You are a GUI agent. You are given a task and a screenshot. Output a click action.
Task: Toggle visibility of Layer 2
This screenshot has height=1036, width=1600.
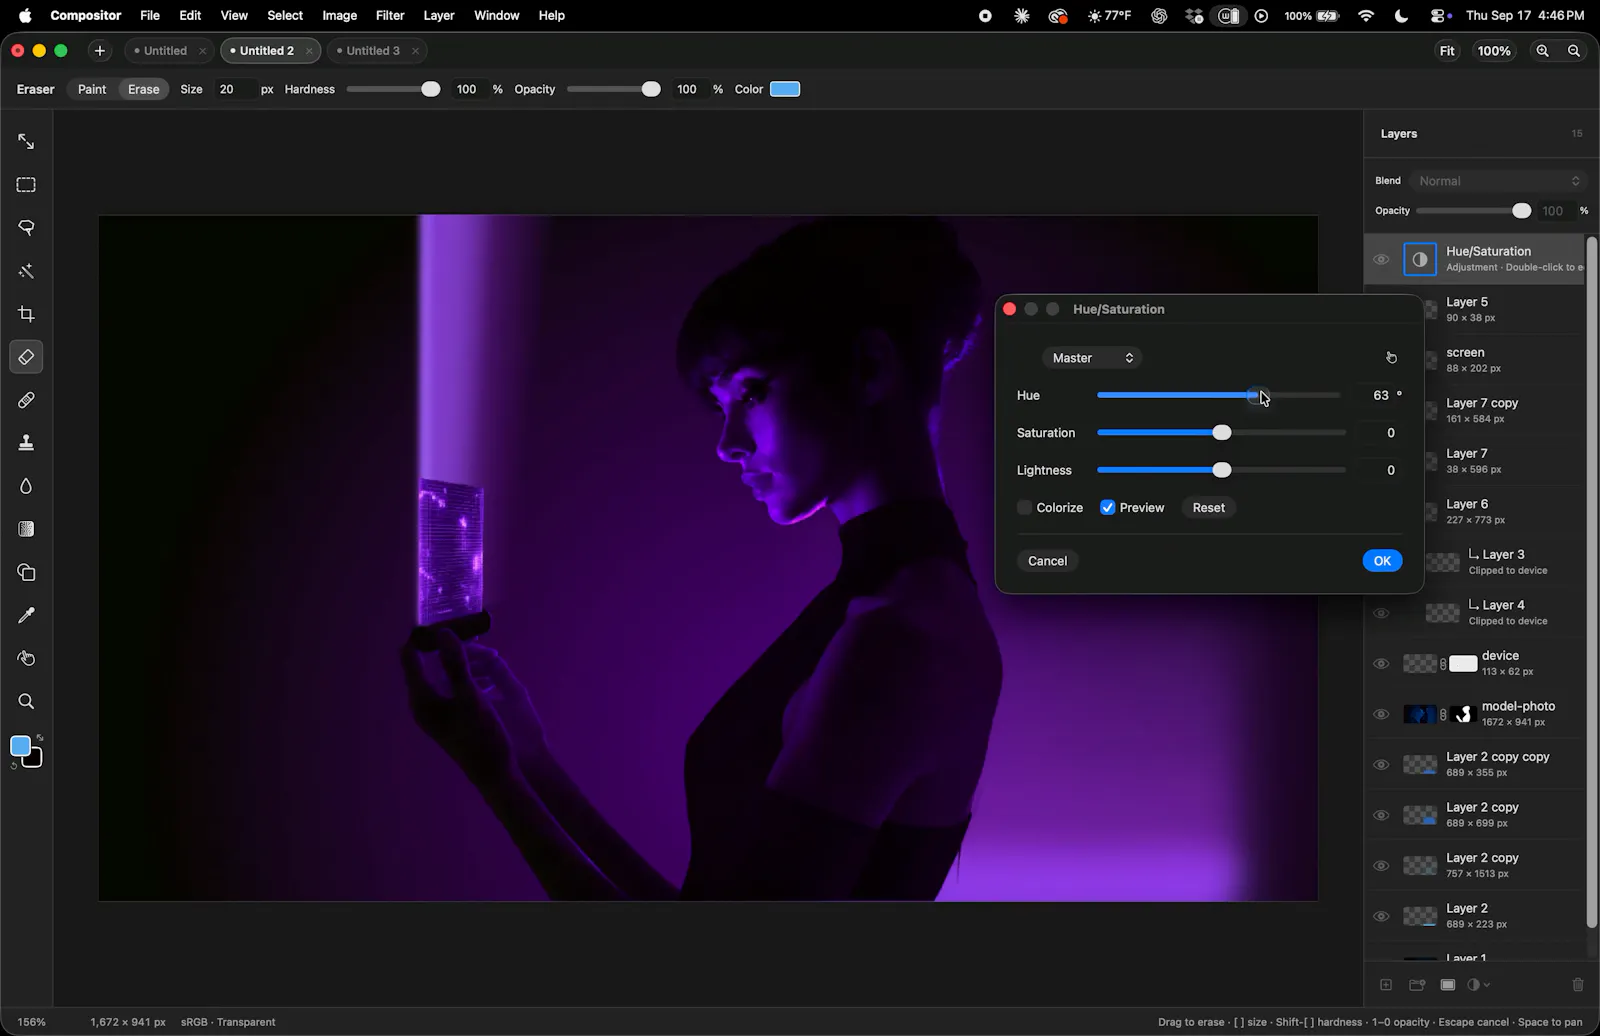tap(1381, 916)
